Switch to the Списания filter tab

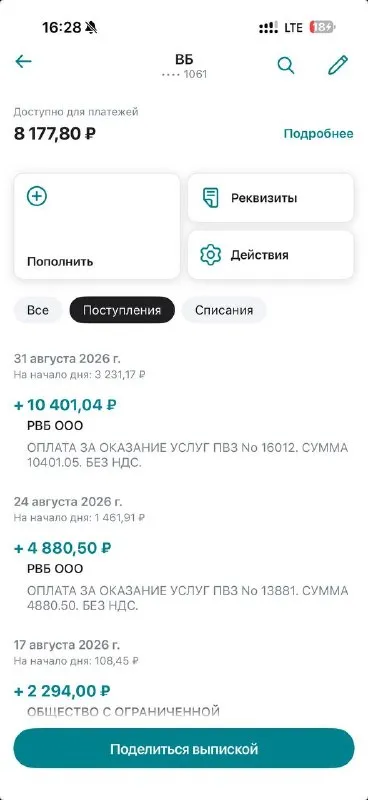[224, 310]
